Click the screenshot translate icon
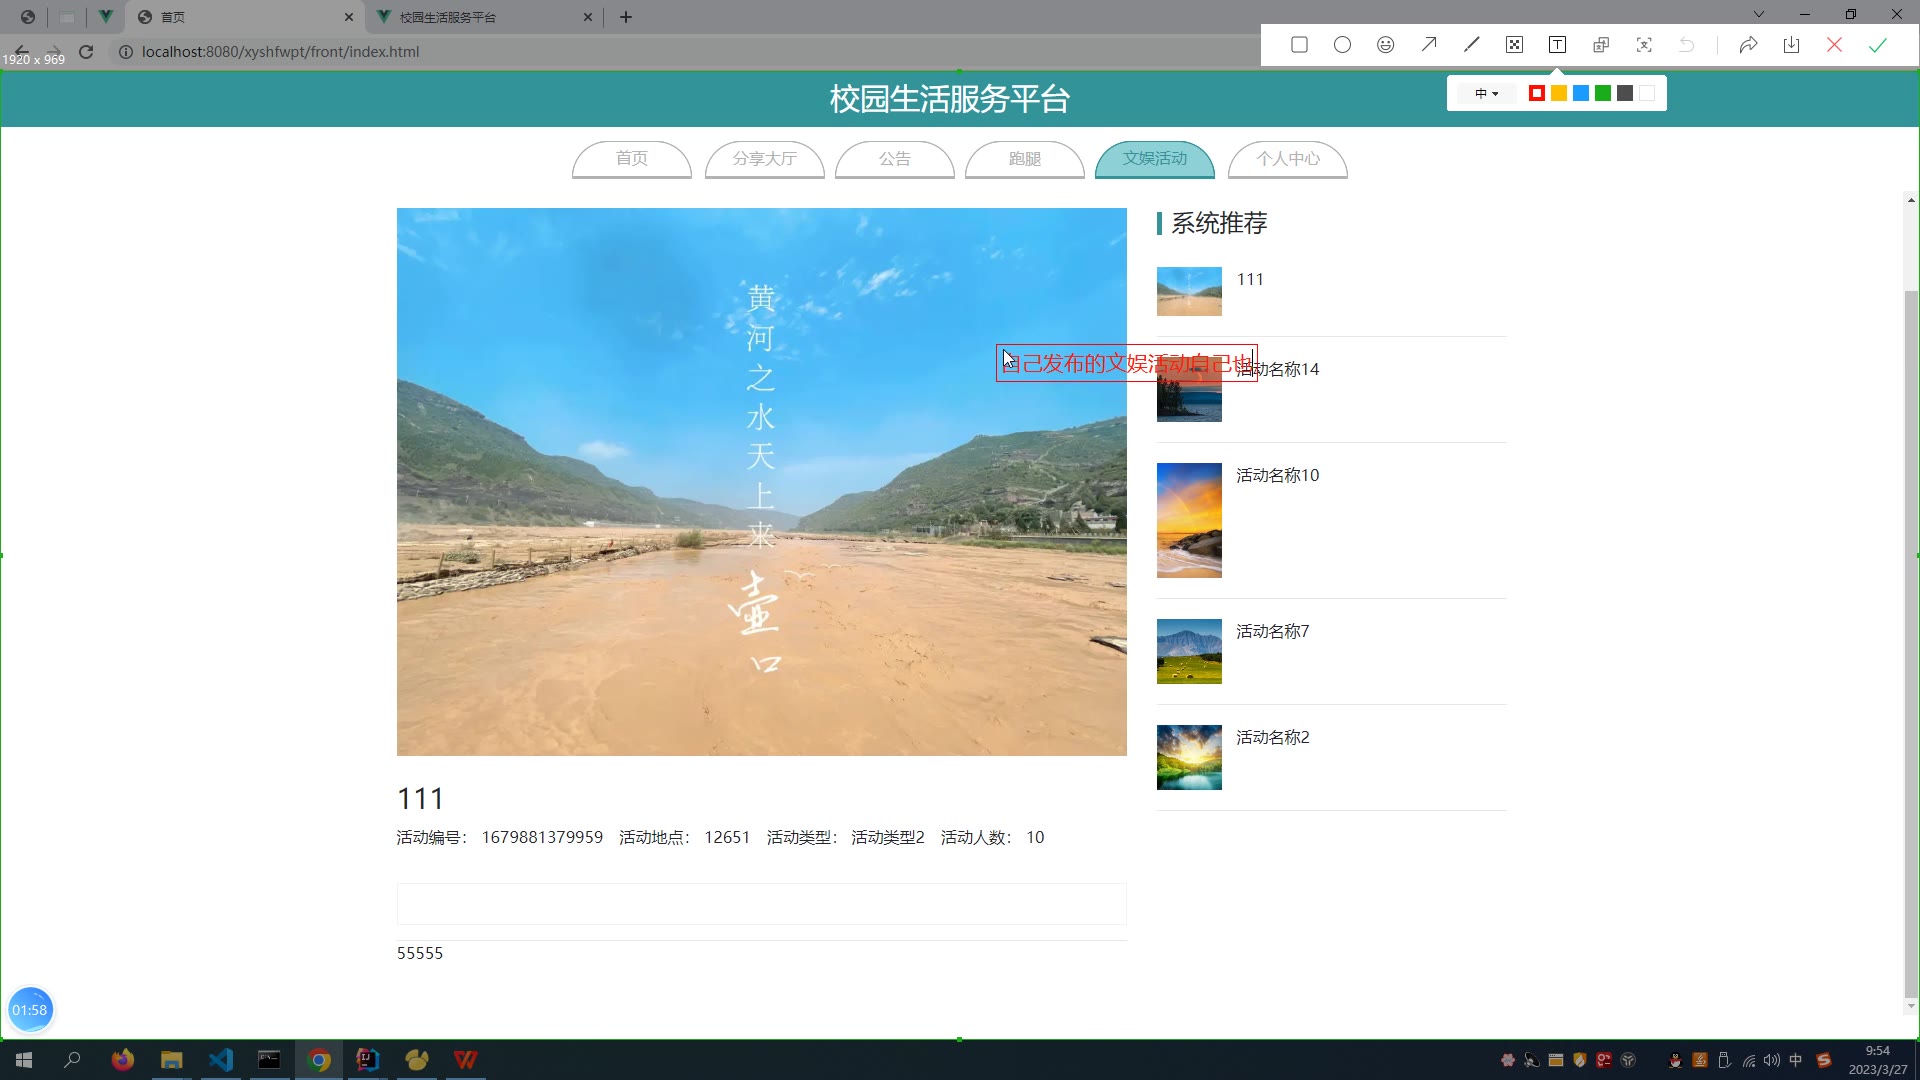The image size is (1920, 1080). click(x=1600, y=45)
